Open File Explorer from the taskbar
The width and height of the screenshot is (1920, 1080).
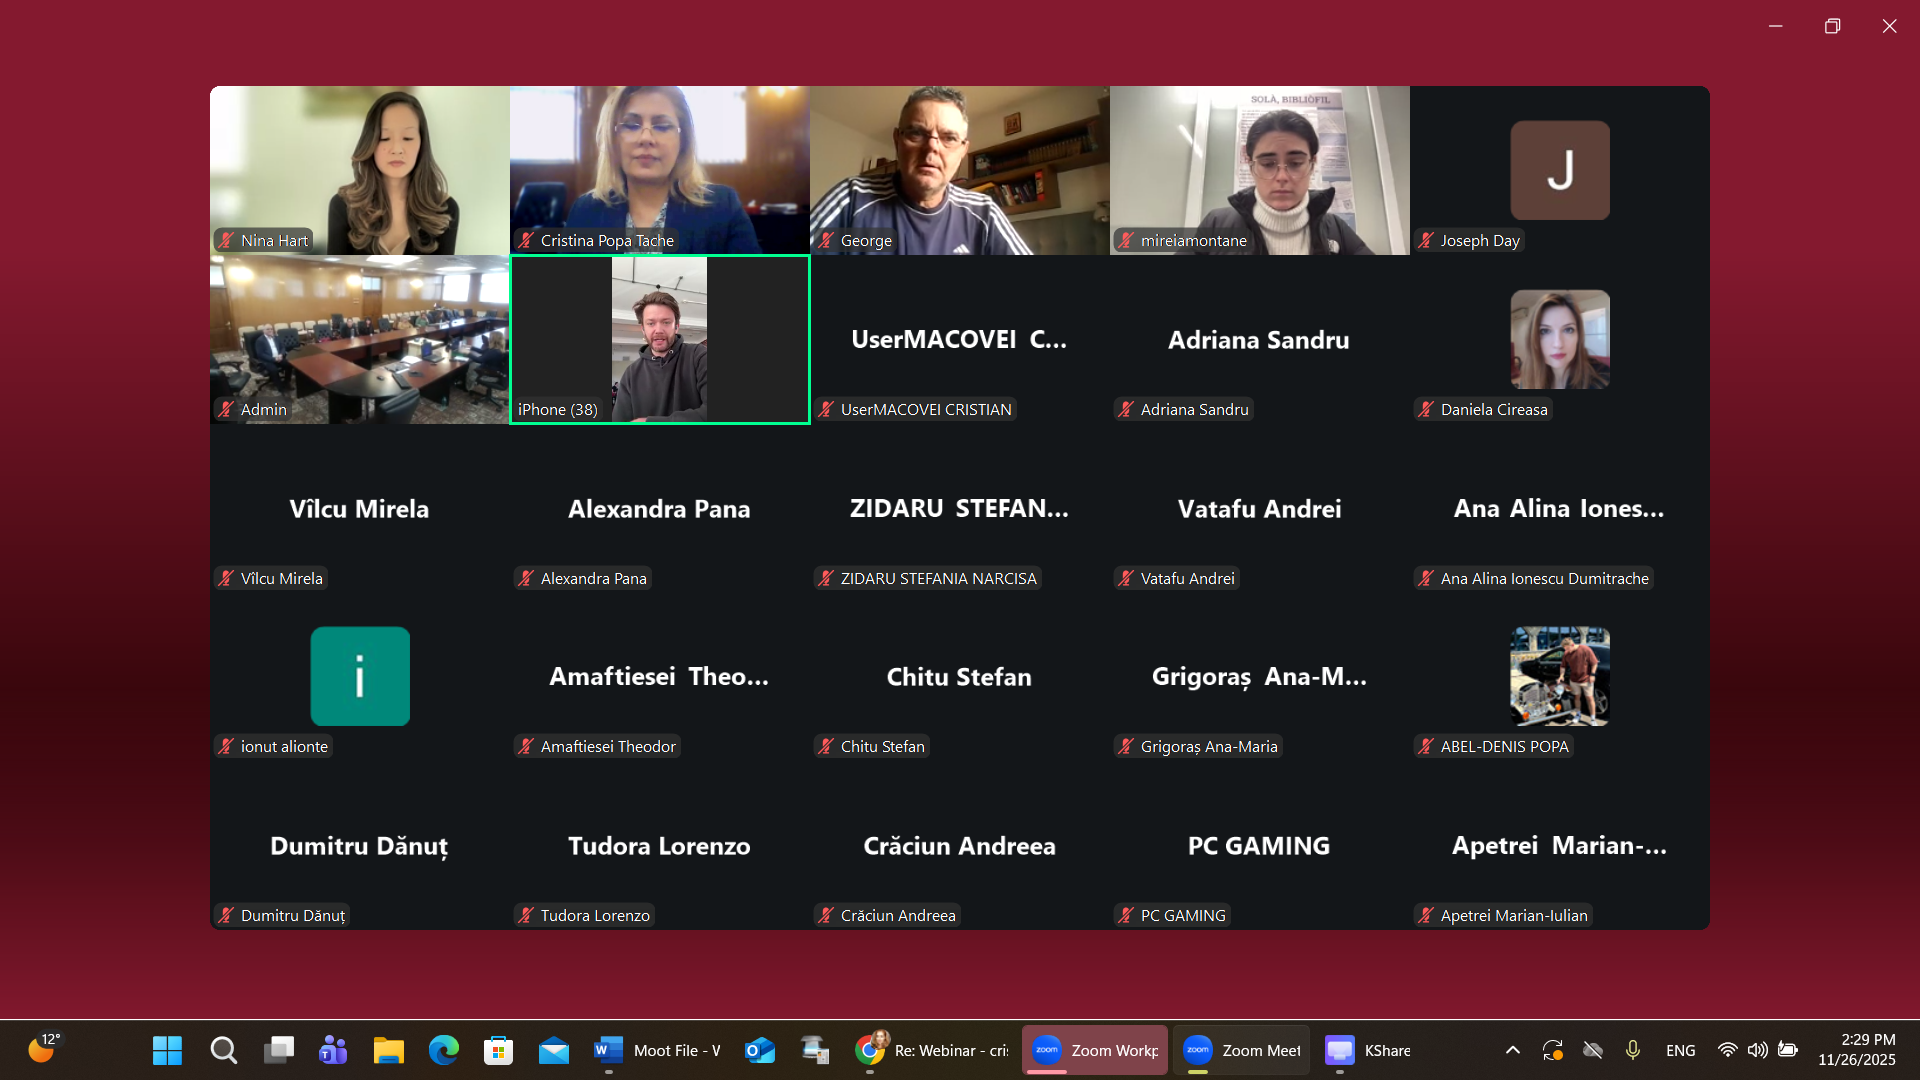coord(388,1050)
